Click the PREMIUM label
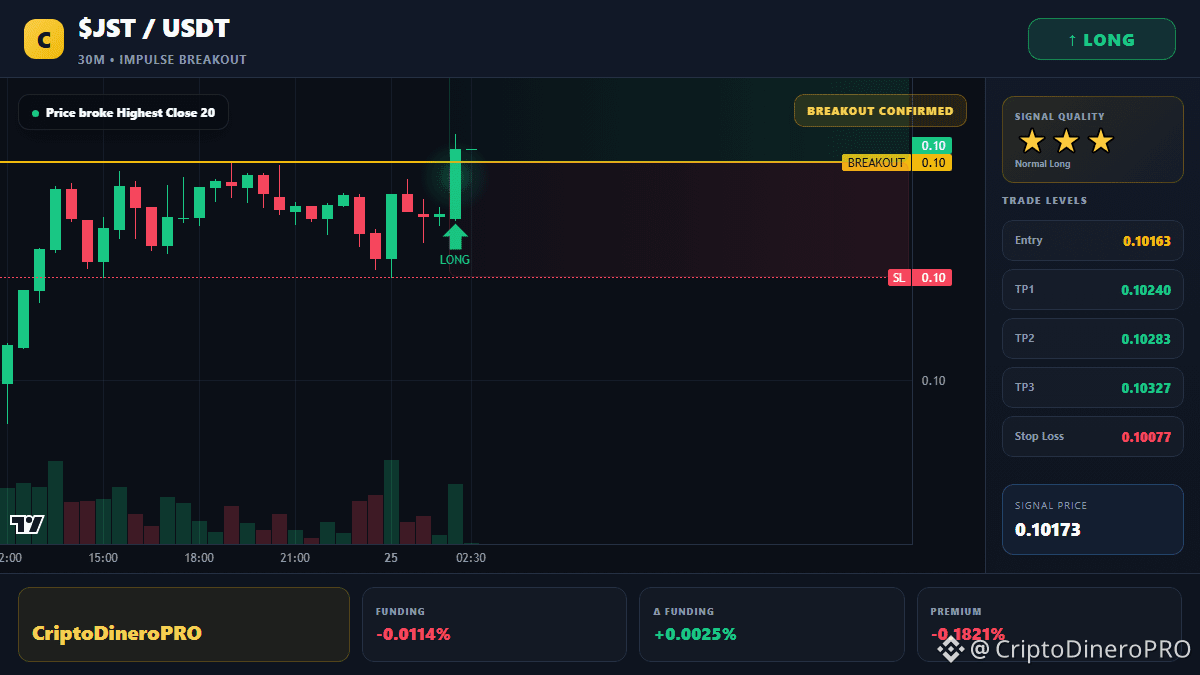This screenshot has width=1200, height=675. coord(955,611)
